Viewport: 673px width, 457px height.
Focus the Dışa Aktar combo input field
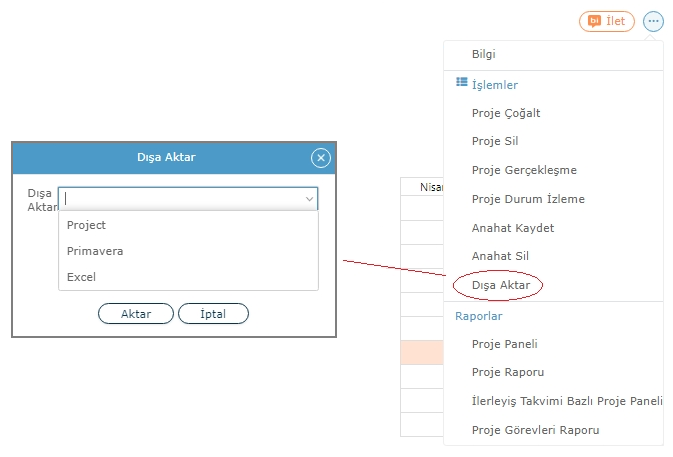[x=182, y=199]
